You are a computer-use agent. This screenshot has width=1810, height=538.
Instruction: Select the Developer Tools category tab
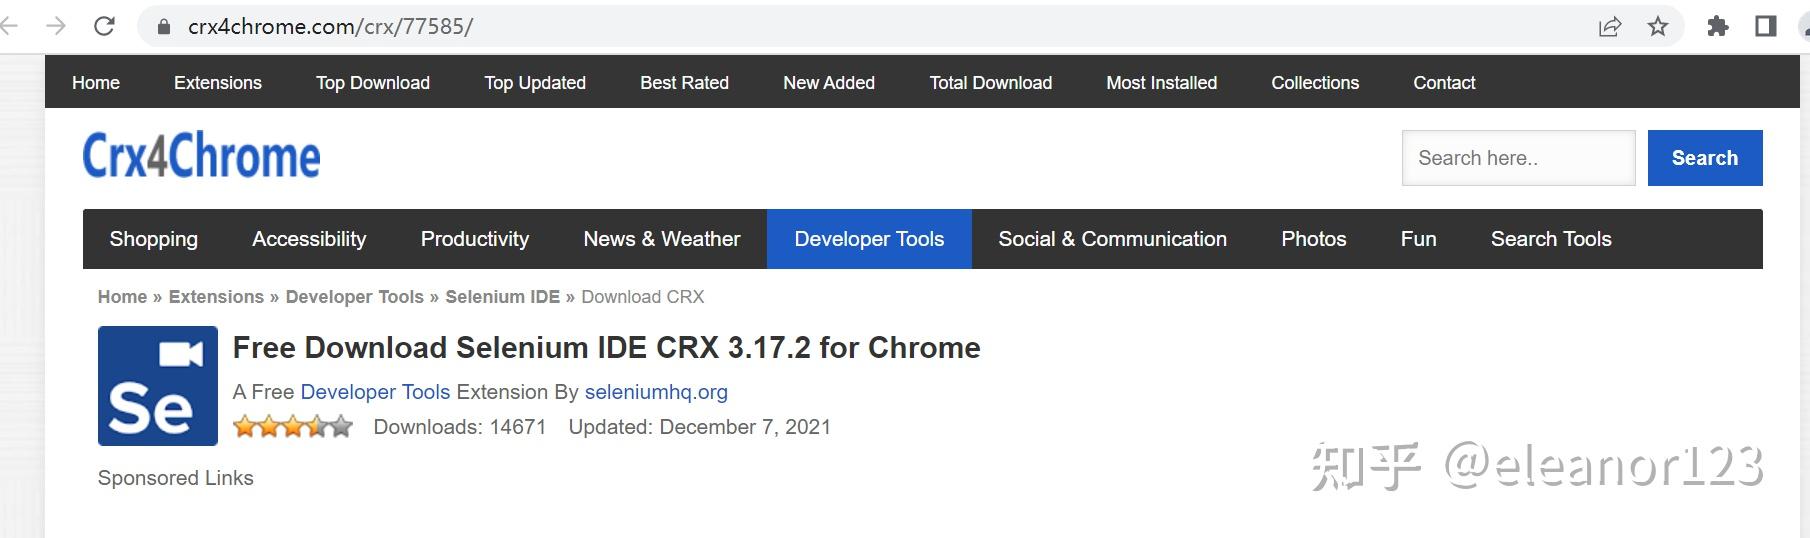[869, 239]
